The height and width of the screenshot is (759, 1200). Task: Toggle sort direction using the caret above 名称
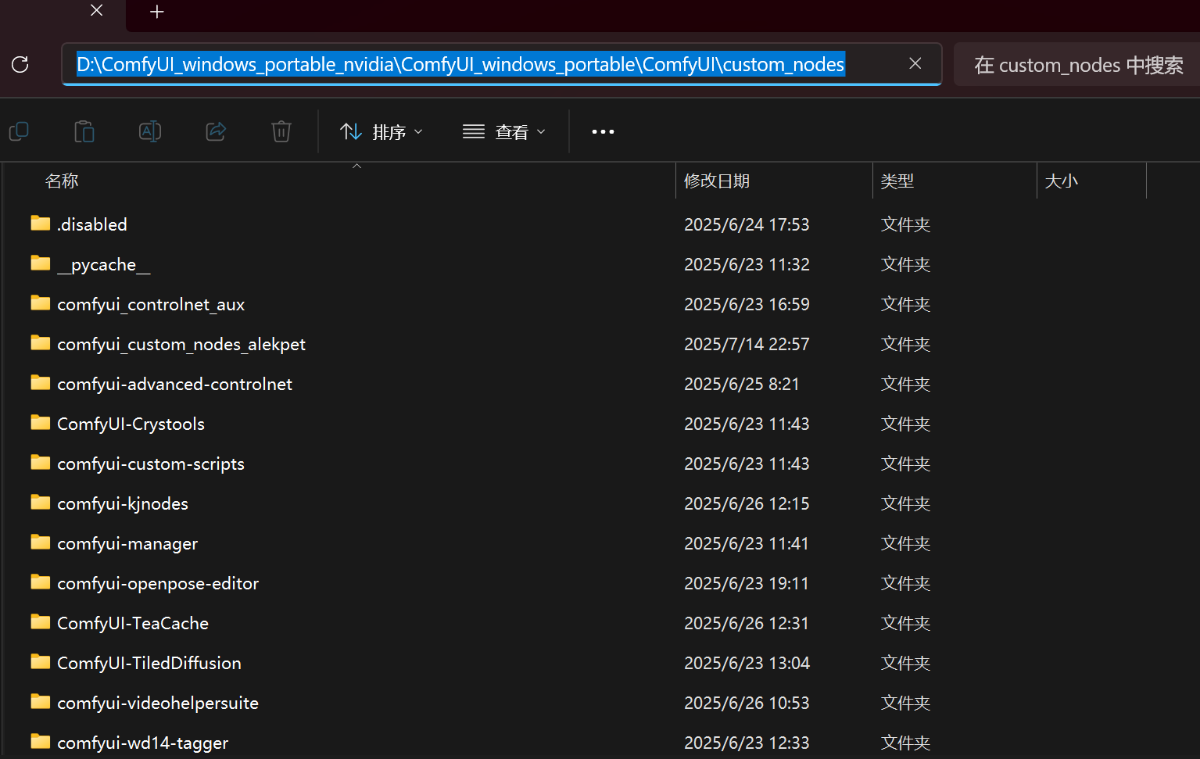[x=356, y=165]
